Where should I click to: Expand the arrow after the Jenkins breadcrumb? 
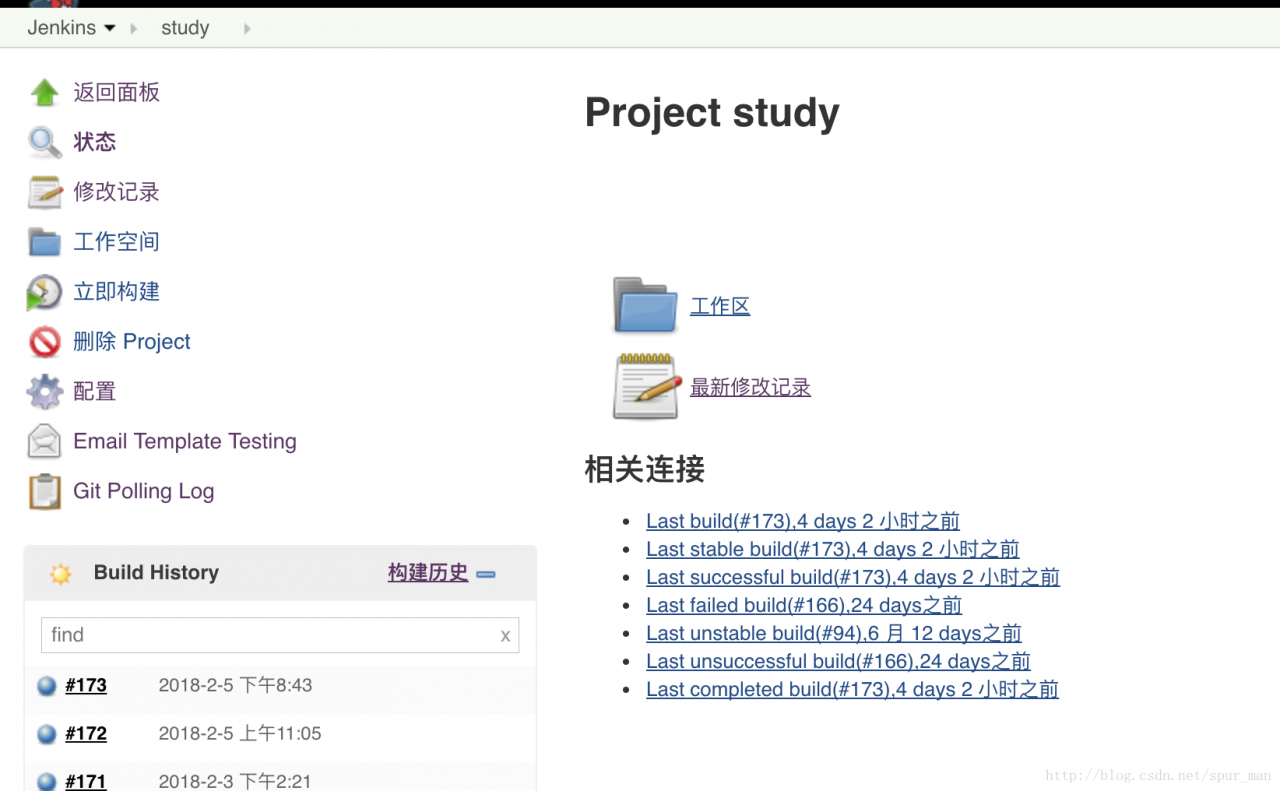click(133, 29)
